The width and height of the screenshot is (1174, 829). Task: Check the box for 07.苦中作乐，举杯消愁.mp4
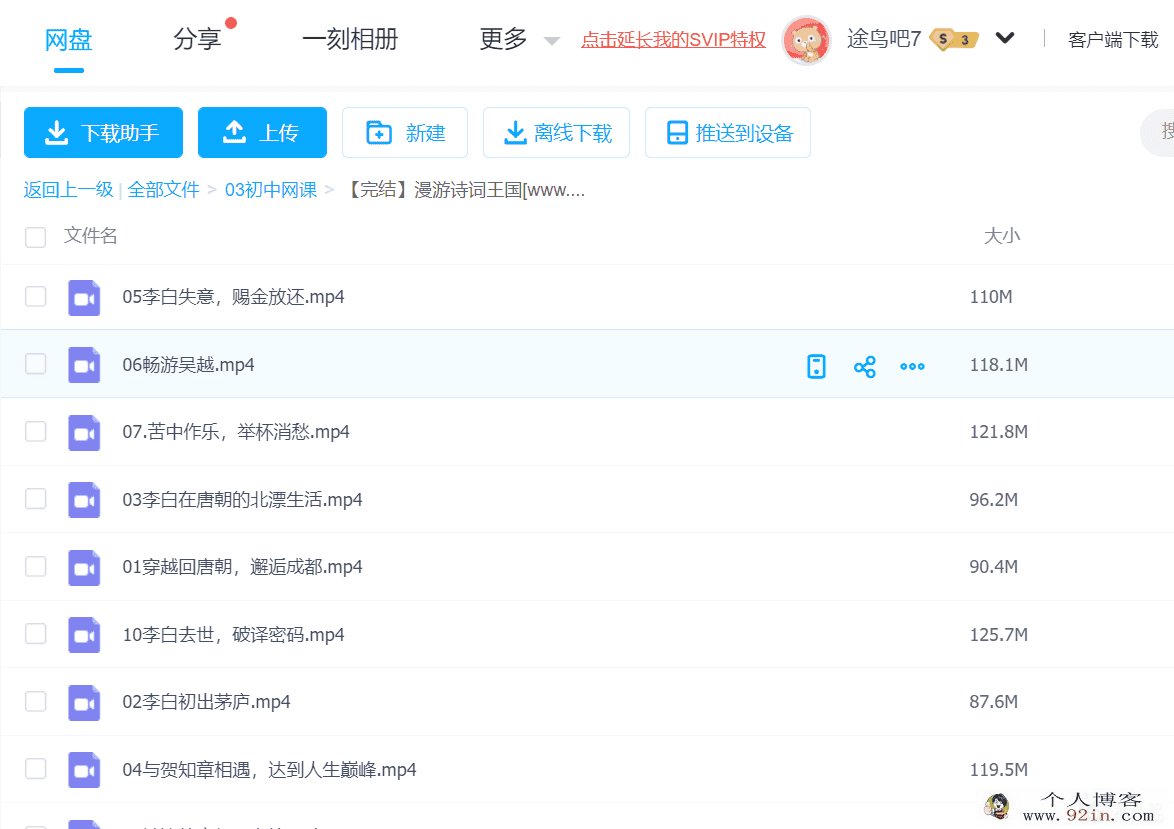click(35, 431)
